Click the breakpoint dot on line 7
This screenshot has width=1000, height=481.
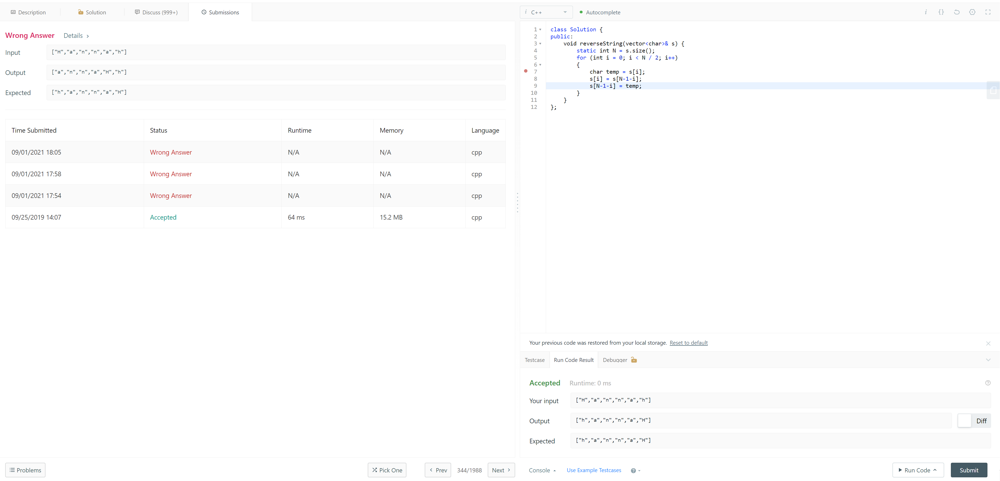click(526, 71)
